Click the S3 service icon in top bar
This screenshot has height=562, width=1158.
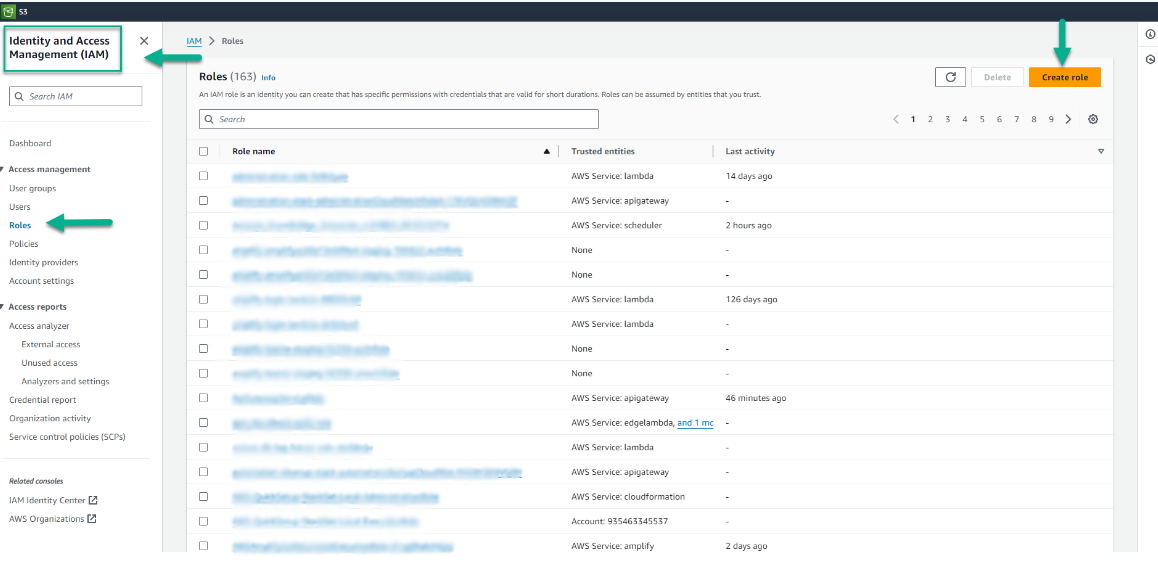[9, 11]
